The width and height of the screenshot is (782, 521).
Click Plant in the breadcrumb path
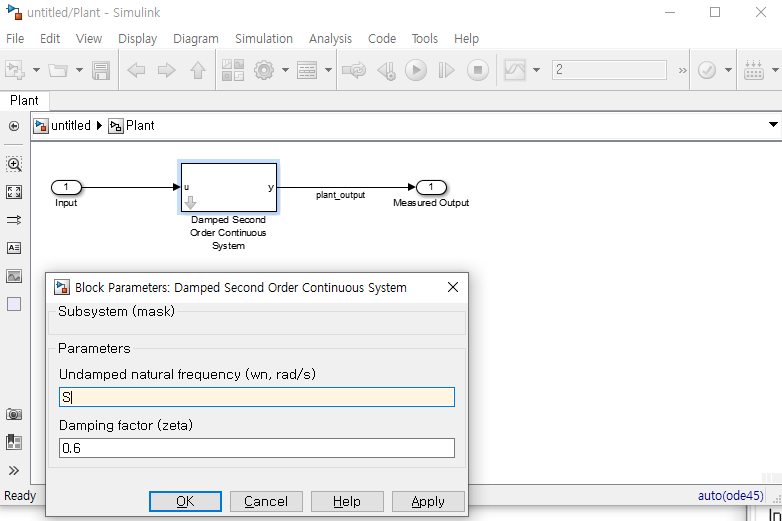click(x=140, y=126)
